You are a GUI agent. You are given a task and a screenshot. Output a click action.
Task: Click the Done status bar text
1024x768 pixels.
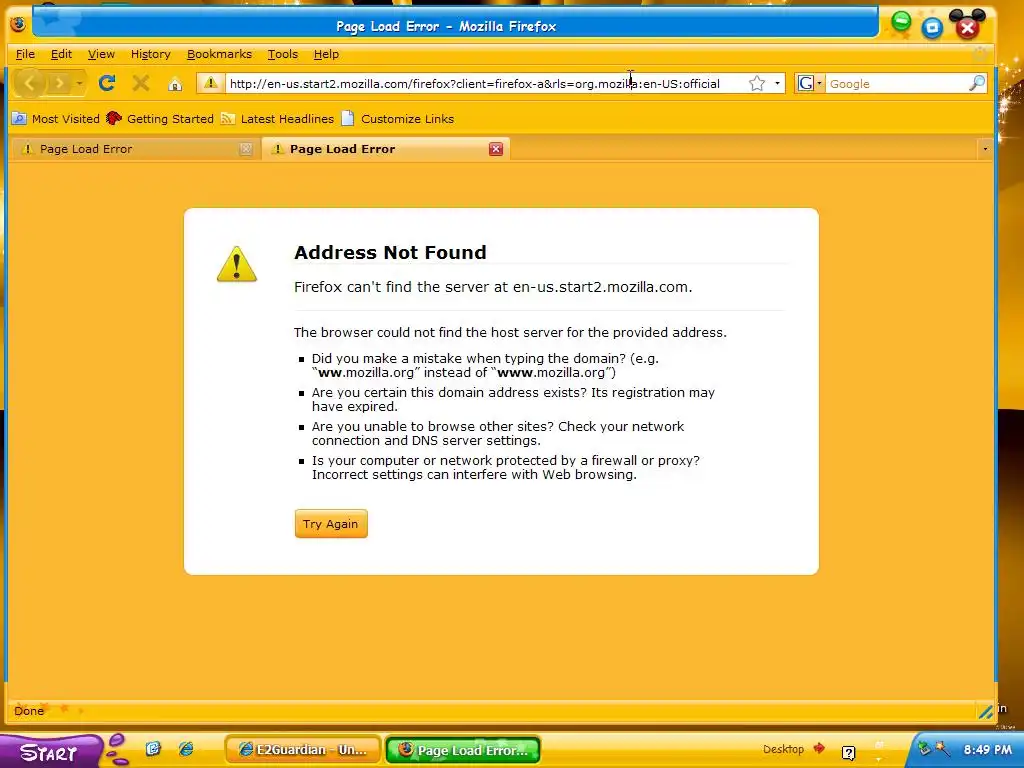coord(29,711)
